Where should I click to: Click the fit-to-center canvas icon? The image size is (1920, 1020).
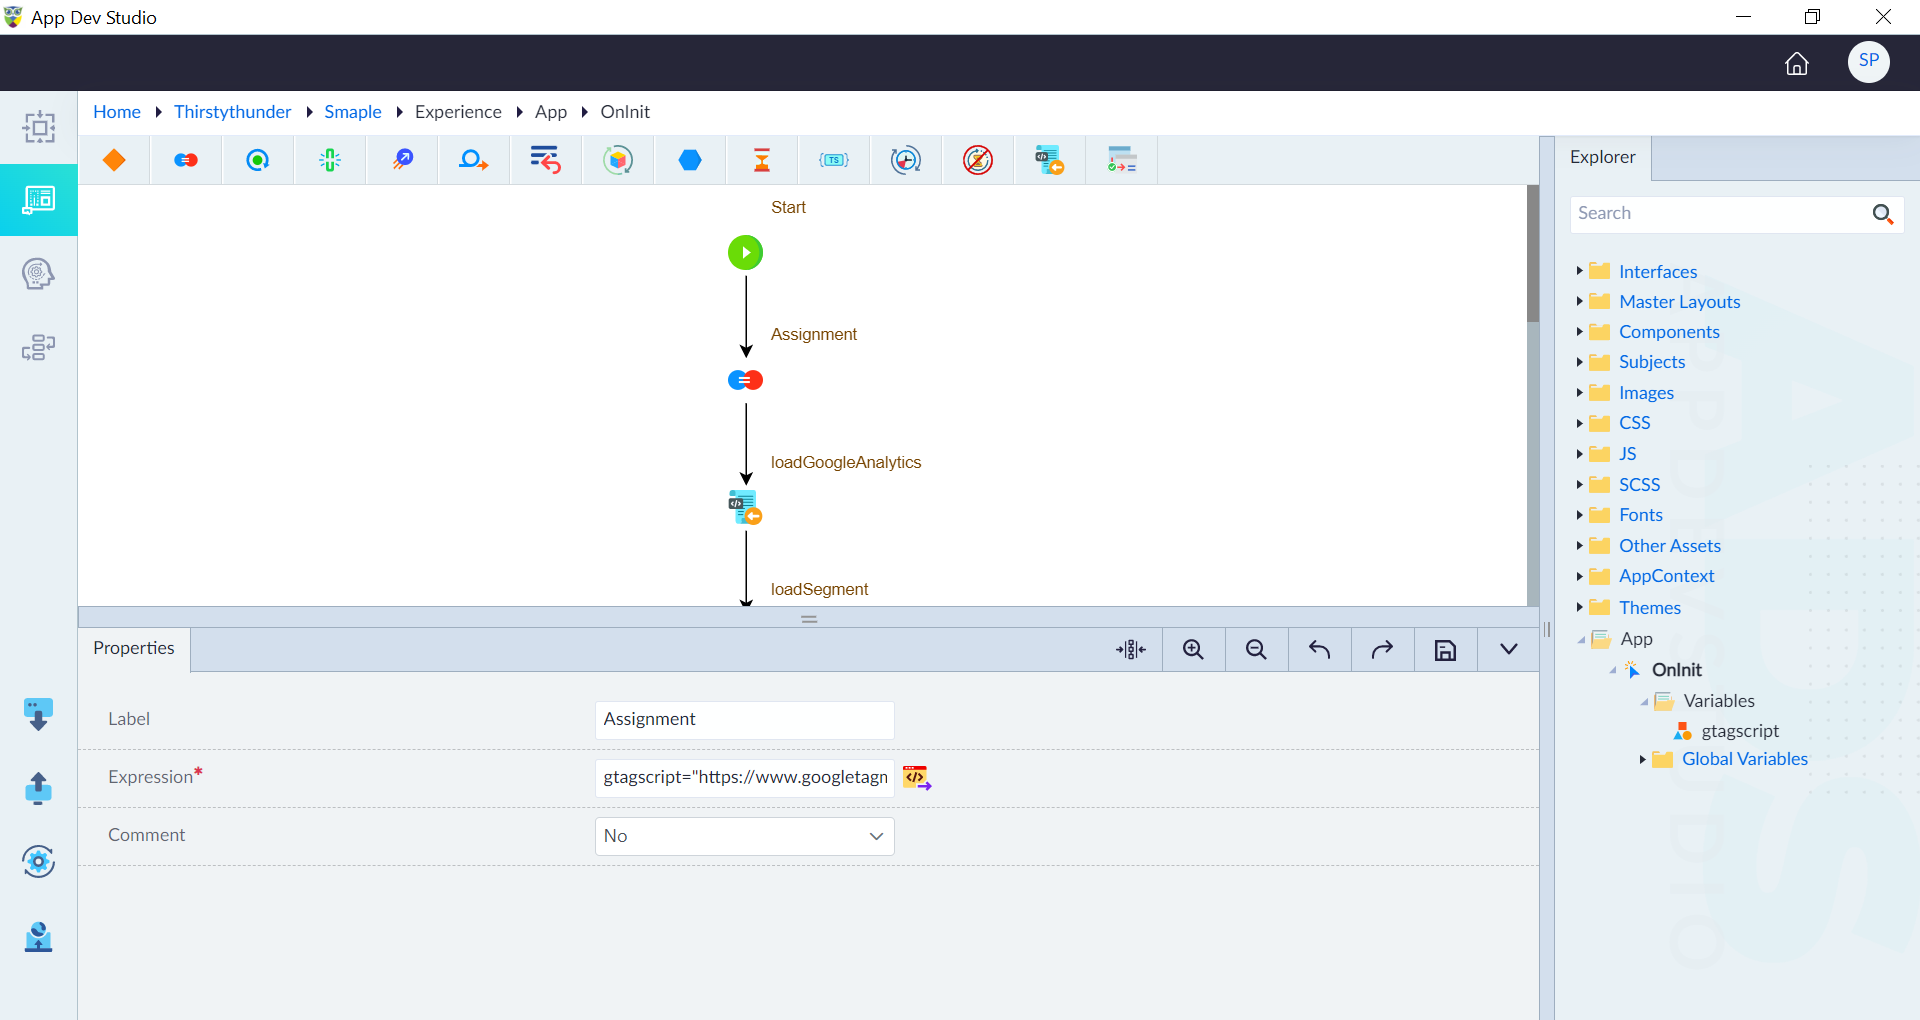1131,650
